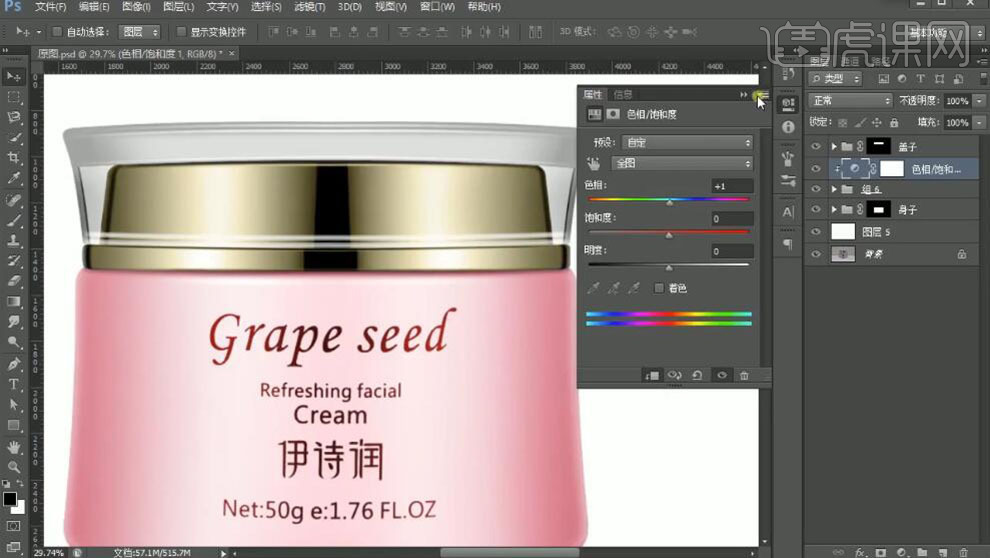990x558 pixels.
Task: Hide the 盖子 group layer
Action: point(815,146)
